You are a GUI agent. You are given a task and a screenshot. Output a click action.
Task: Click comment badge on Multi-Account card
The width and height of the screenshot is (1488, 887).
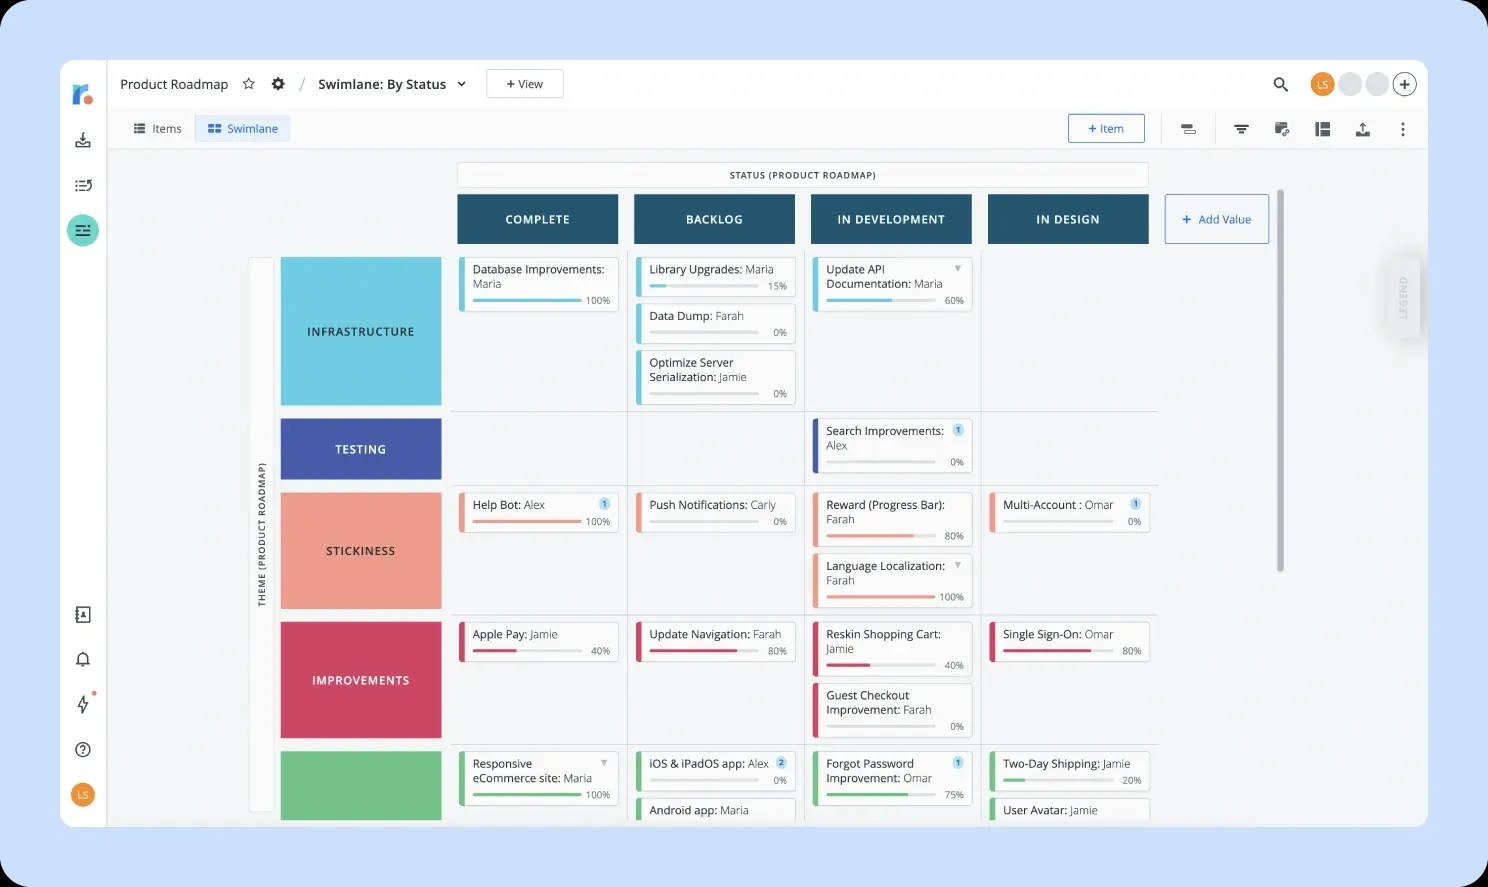click(1135, 504)
